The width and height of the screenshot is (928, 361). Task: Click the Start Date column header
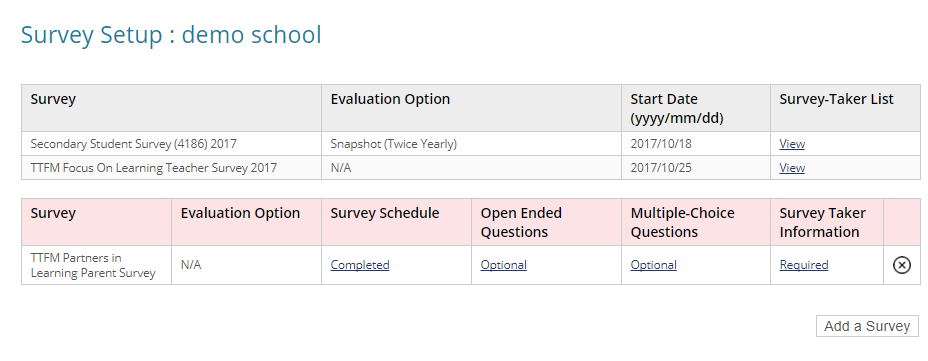pyautogui.click(x=695, y=108)
